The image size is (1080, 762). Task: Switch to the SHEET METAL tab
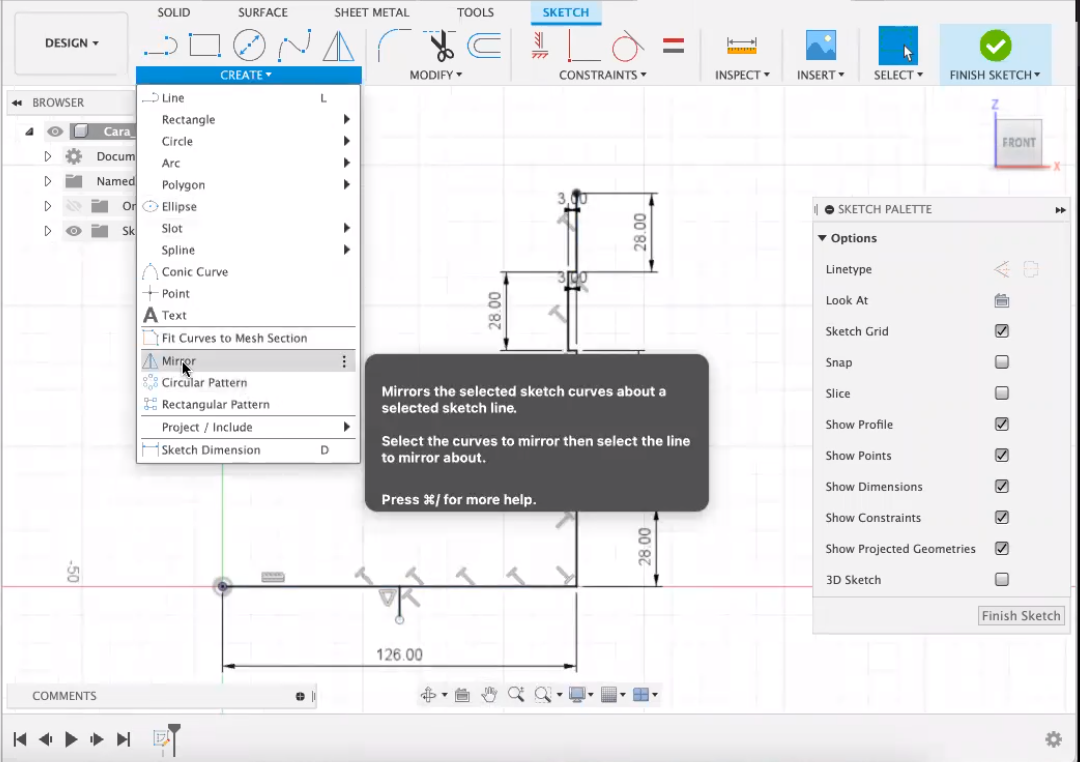[x=371, y=12]
